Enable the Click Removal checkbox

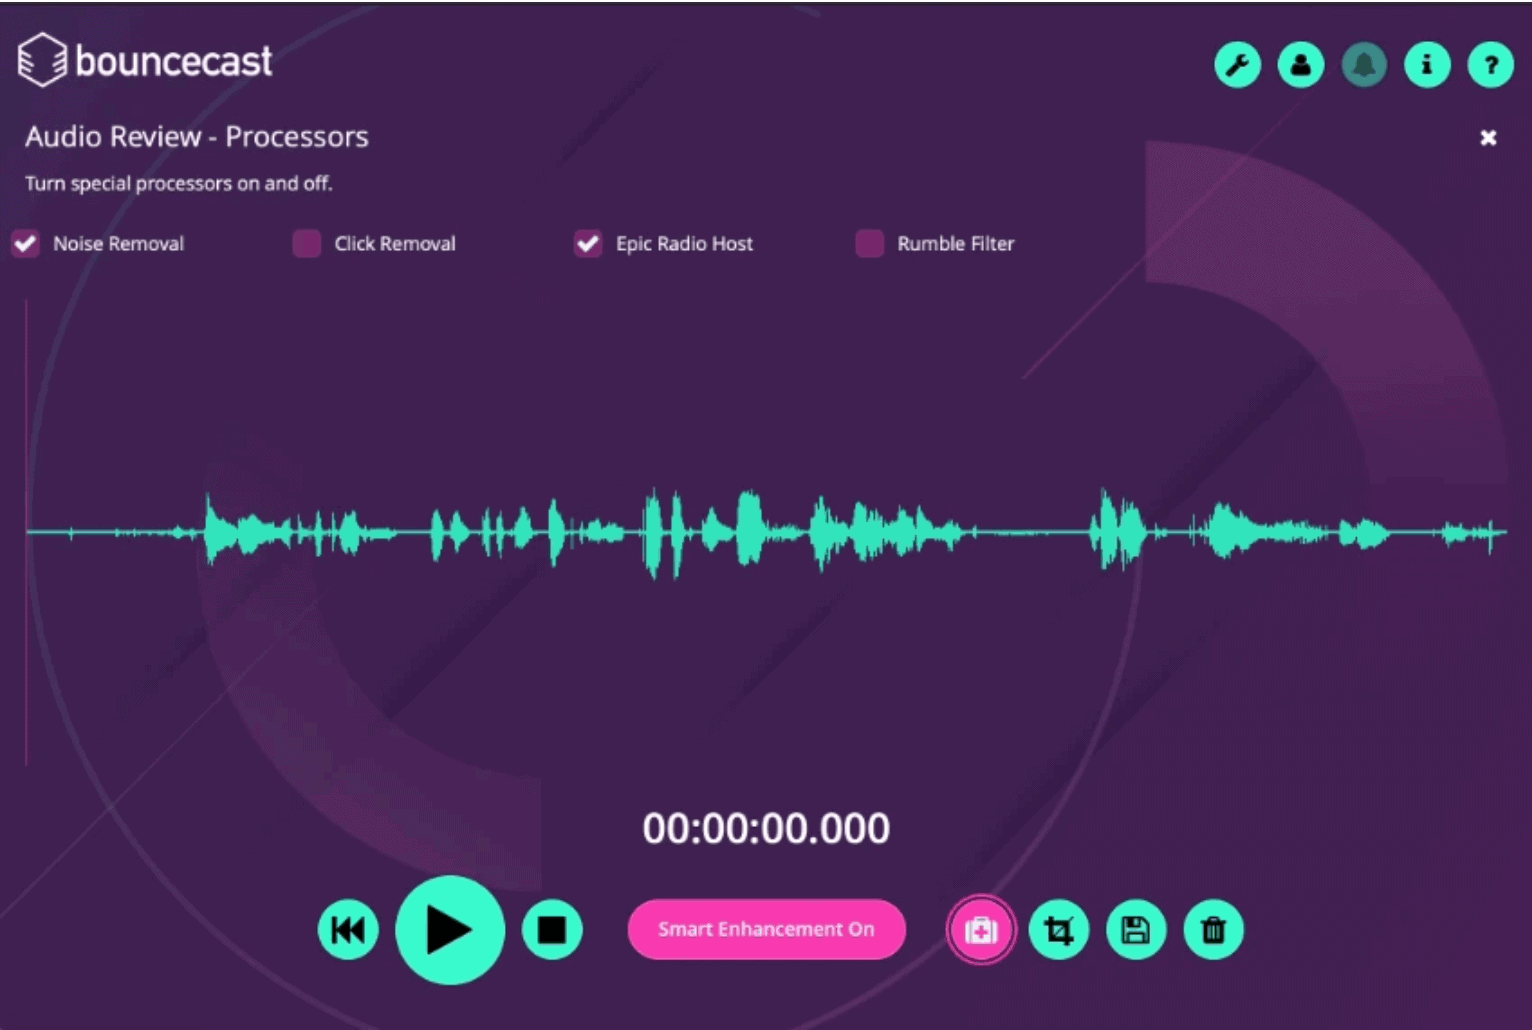307,243
